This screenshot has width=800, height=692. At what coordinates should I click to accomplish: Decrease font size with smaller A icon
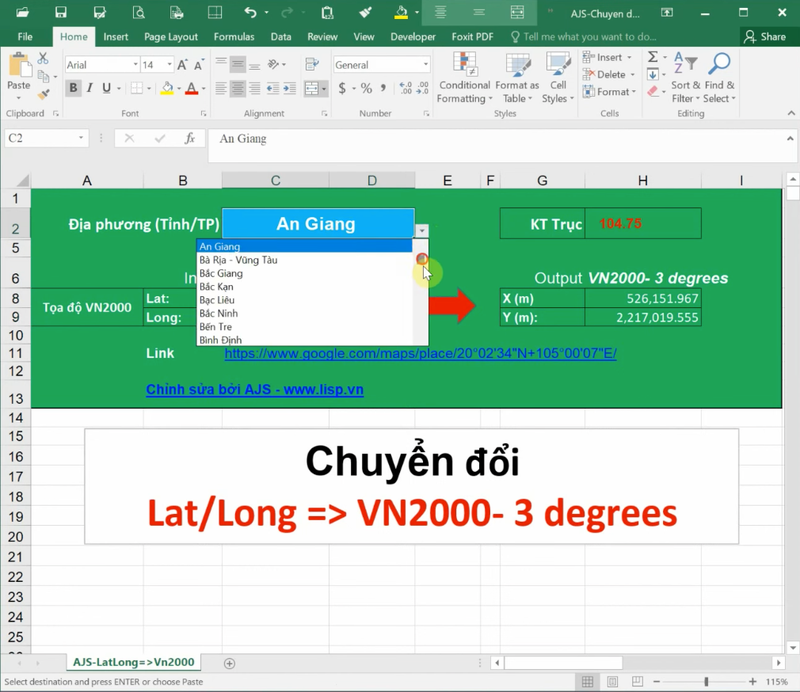(199, 65)
